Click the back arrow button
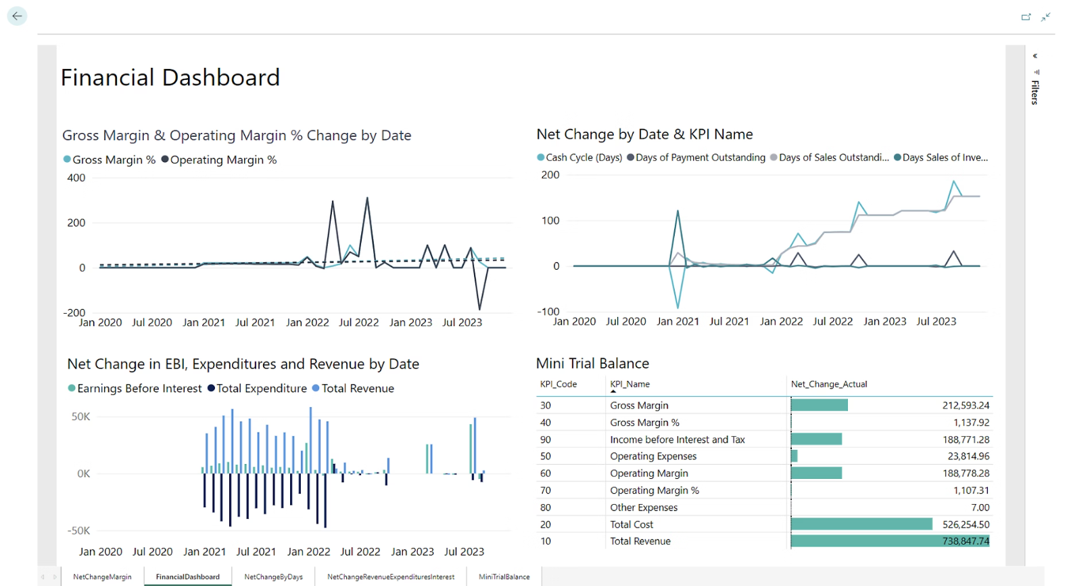Image resolution: width=1092 pixels, height=586 pixels. [x=17, y=16]
